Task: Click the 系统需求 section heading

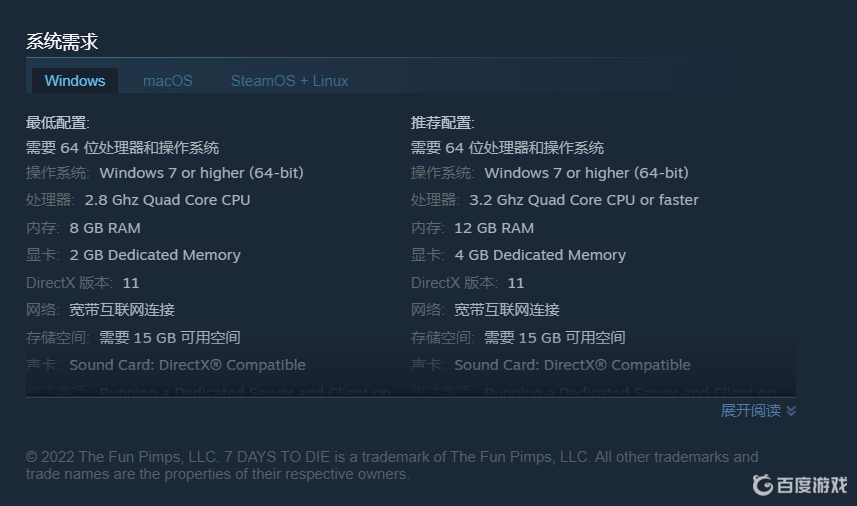Action: tap(62, 42)
